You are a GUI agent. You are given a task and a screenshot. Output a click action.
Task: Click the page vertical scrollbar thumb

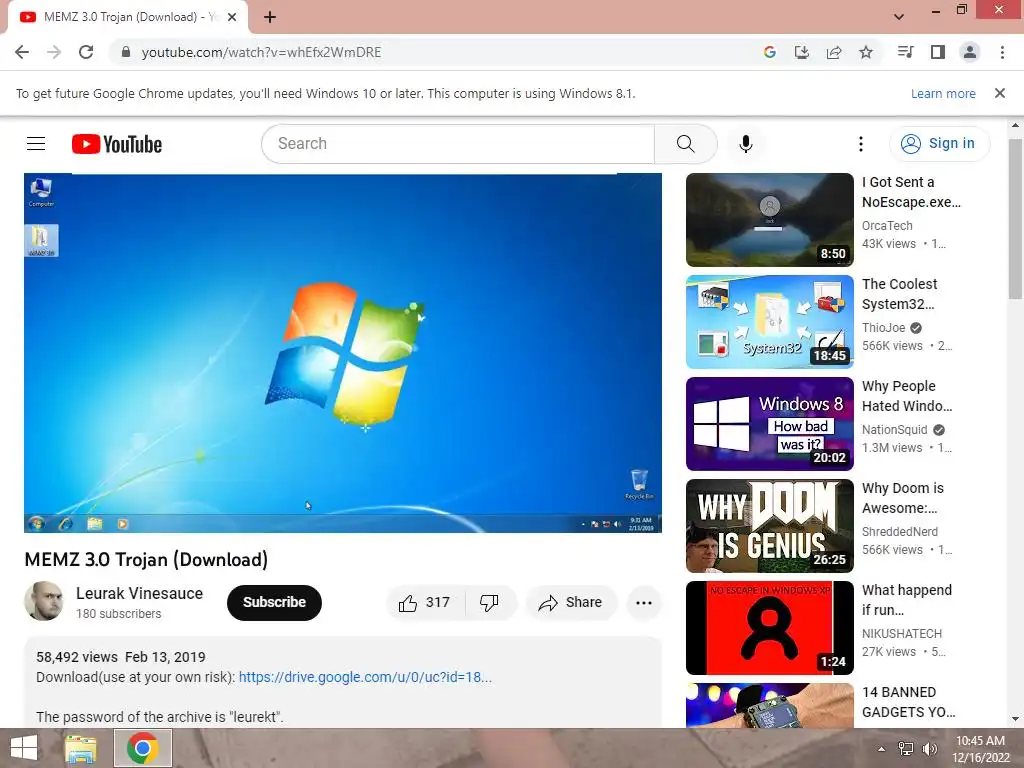tap(1015, 219)
